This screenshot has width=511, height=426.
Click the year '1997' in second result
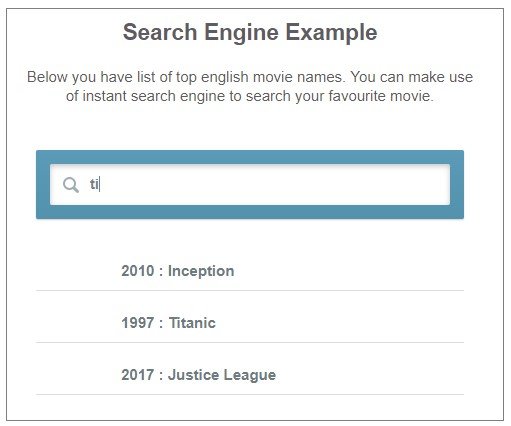click(x=138, y=323)
